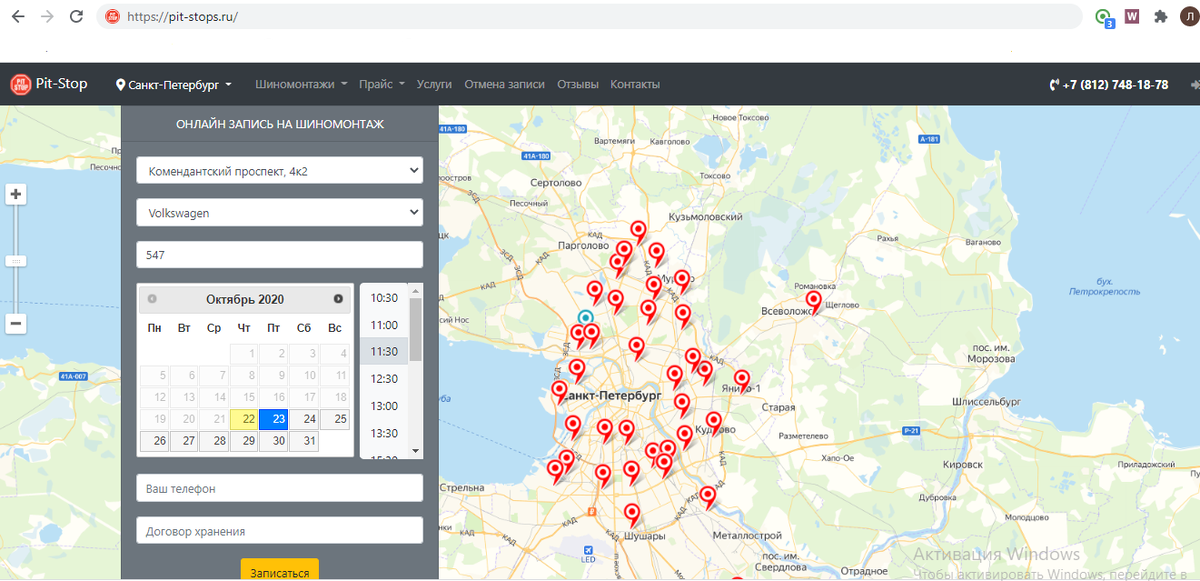Open the Volkswagen car brand select

280,213
